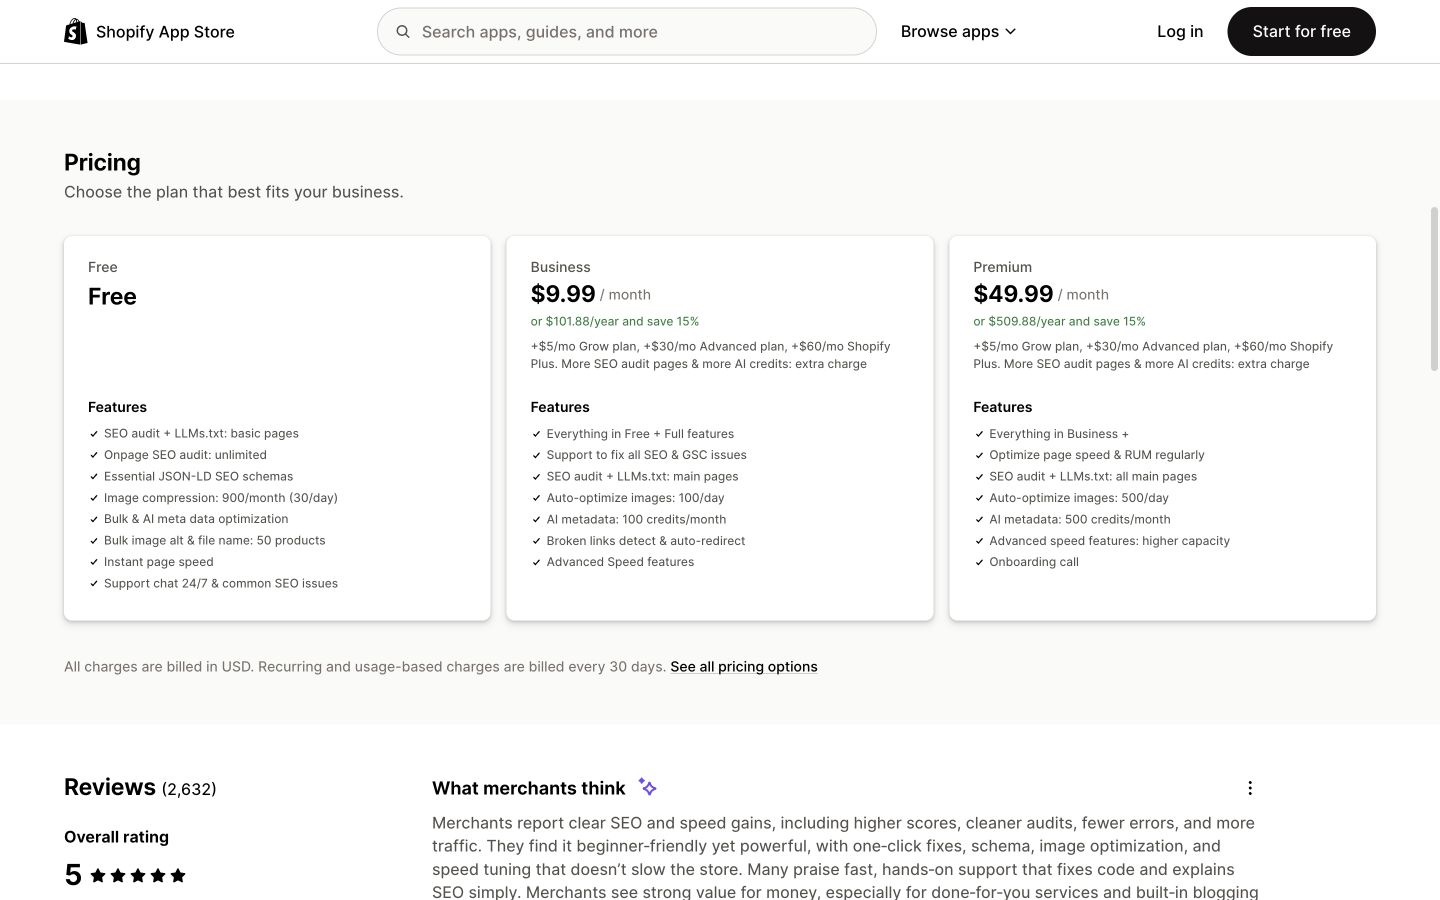Click 'Onboarding call' Premium feature

(1034, 562)
